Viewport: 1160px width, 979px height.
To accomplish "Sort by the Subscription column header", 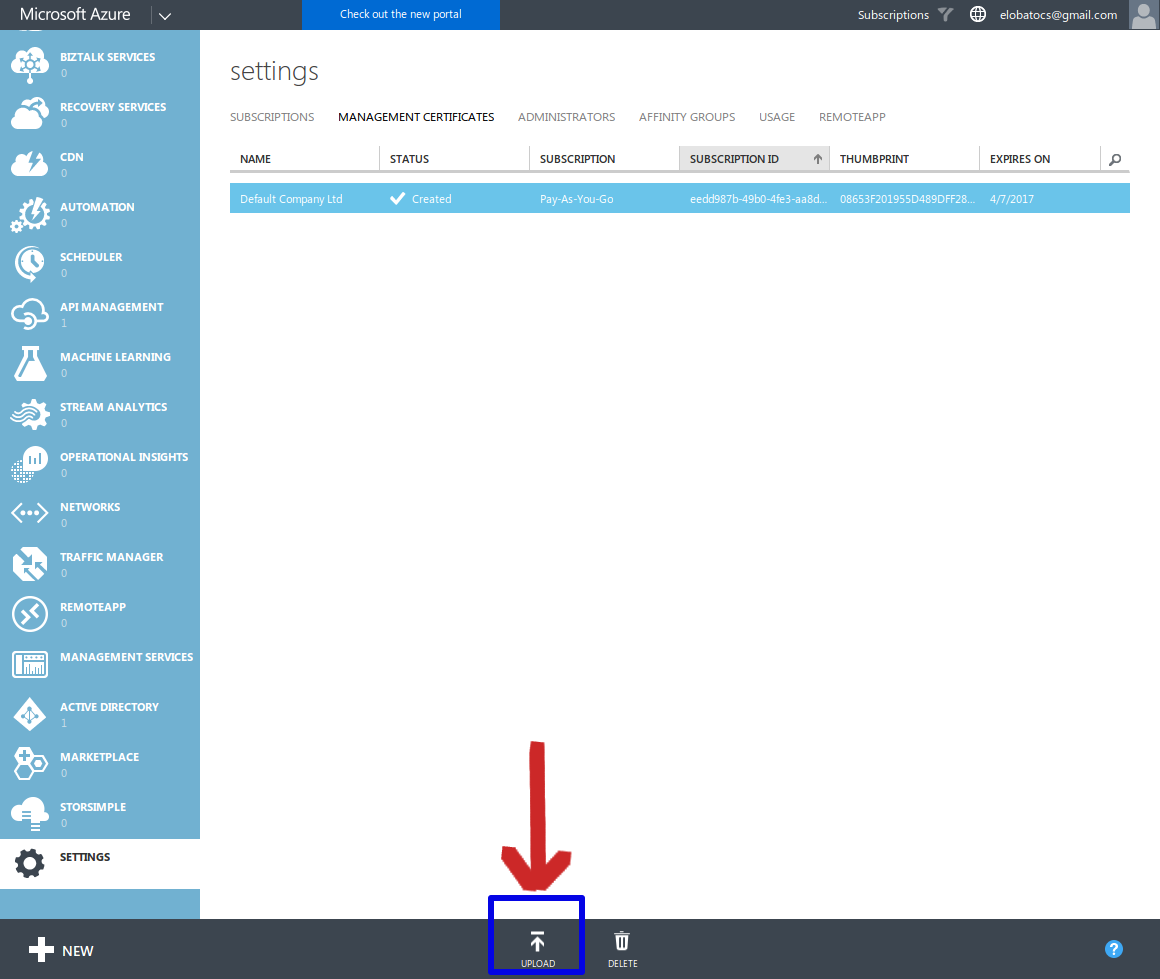I will click(604, 159).
